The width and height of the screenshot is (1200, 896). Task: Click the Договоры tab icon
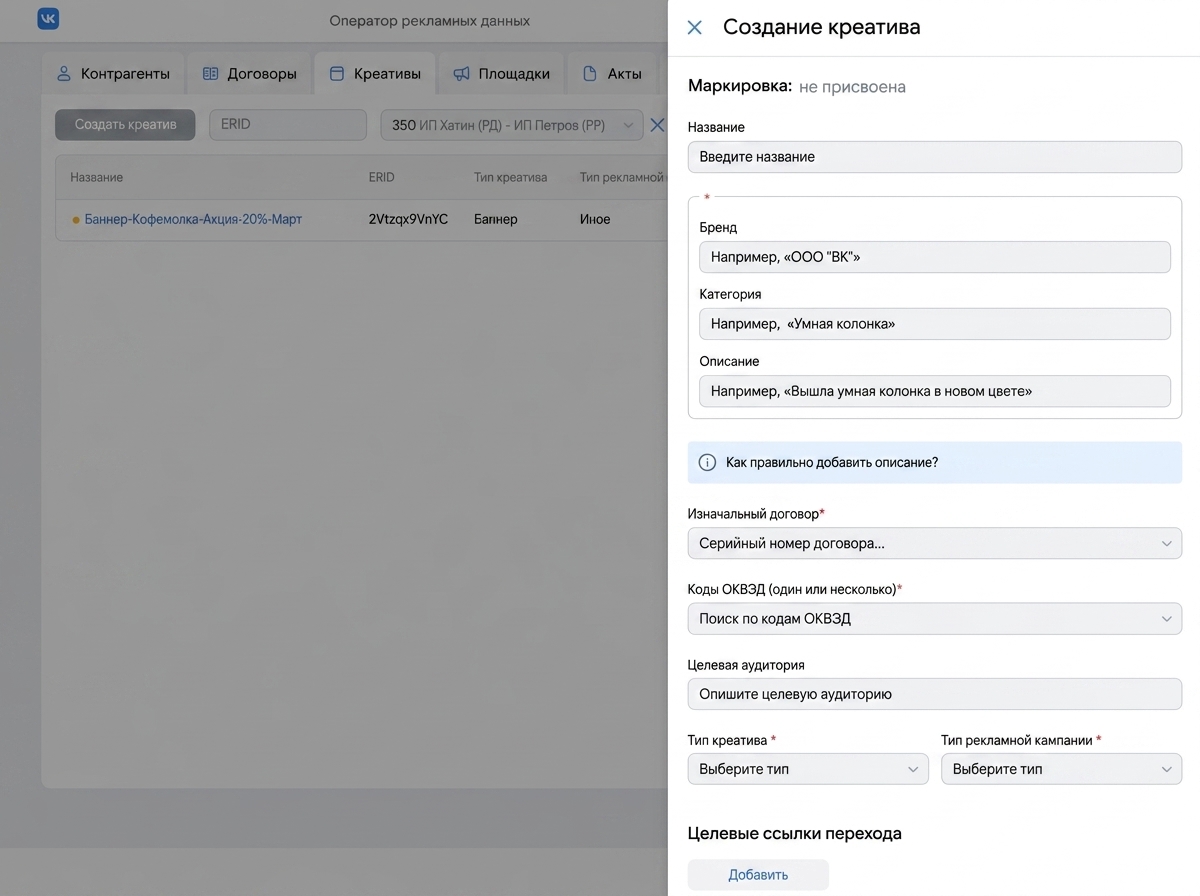pos(210,74)
